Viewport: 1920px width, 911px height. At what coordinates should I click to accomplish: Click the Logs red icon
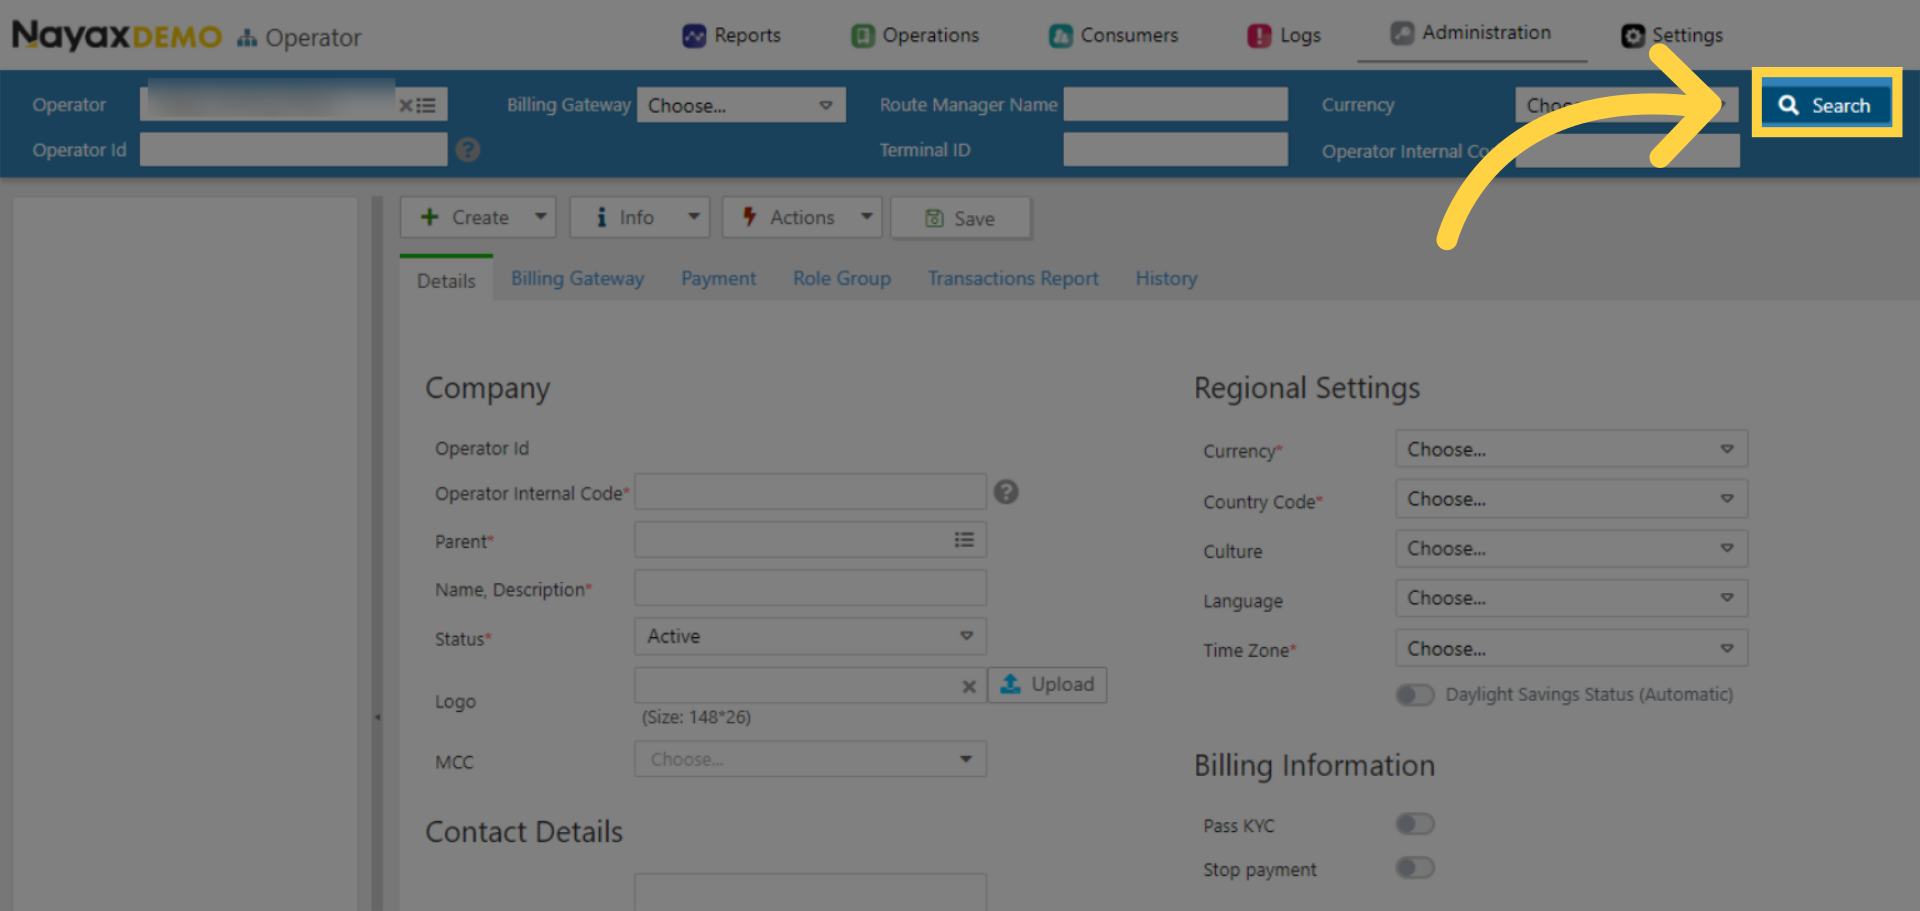(1259, 36)
